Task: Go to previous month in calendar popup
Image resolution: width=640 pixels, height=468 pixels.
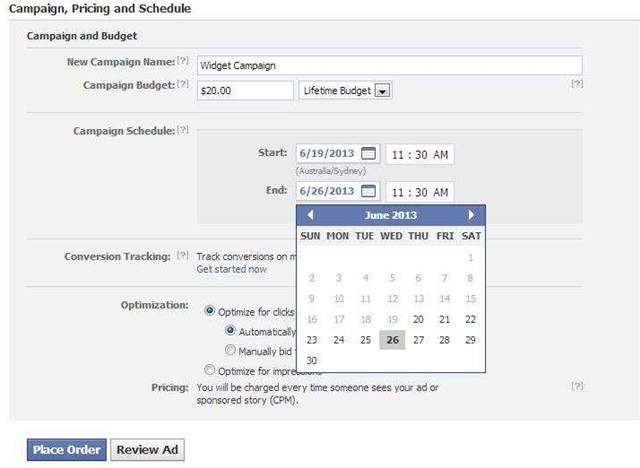Action: (x=310, y=215)
